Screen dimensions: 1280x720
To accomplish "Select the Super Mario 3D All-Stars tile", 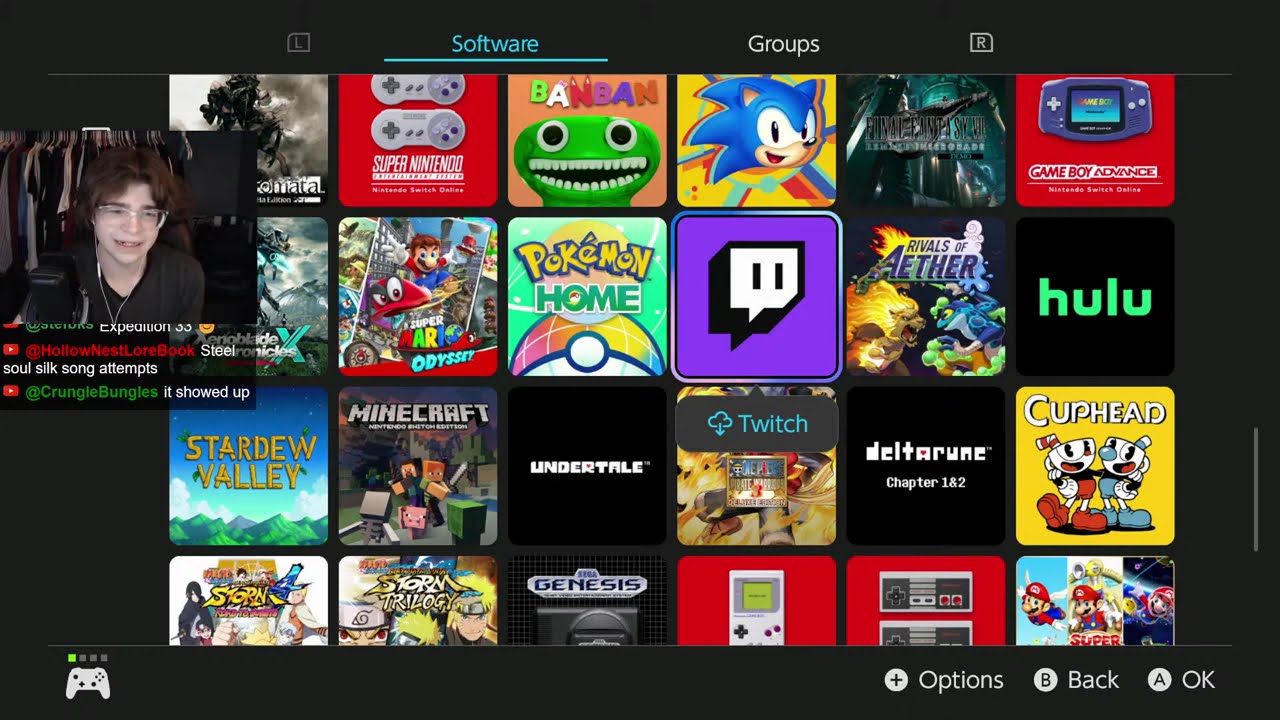I will (1095, 601).
